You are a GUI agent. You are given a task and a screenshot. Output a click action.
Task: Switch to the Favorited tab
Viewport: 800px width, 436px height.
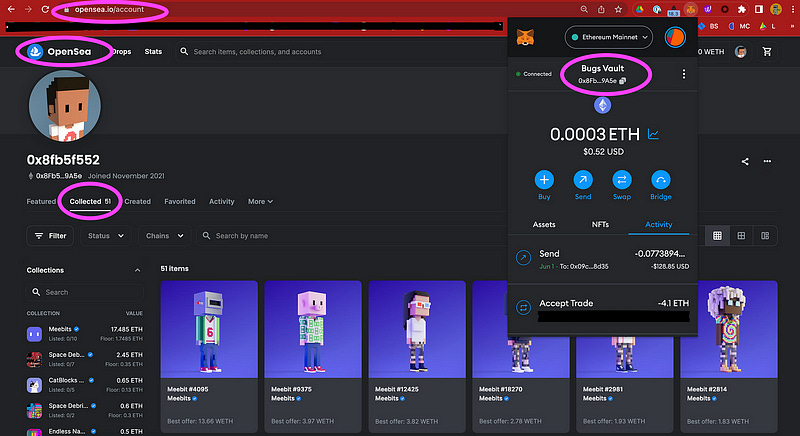[x=180, y=201]
